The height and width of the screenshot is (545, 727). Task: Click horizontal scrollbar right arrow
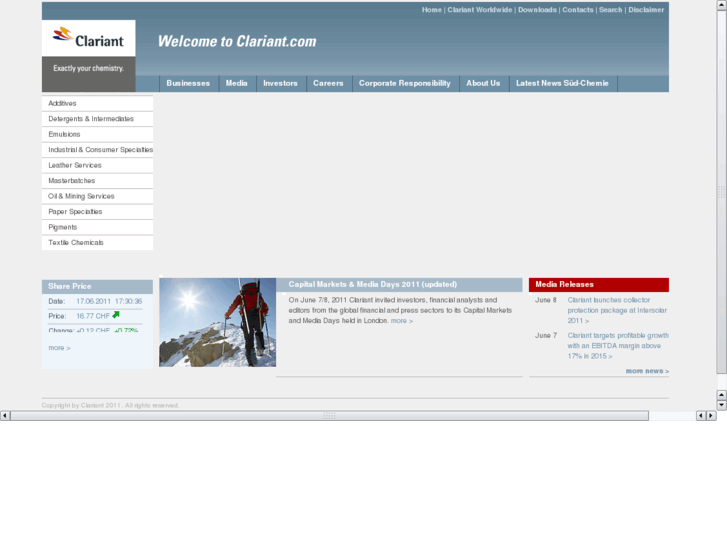tap(711, 416)
